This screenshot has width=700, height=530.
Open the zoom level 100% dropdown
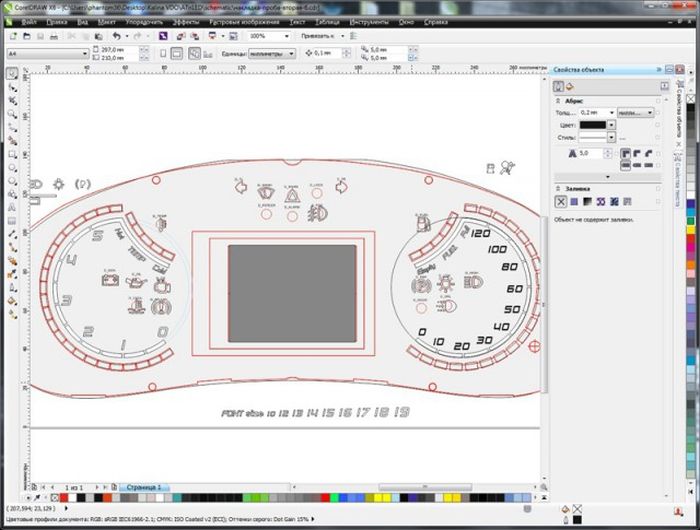tap(286, 35)
